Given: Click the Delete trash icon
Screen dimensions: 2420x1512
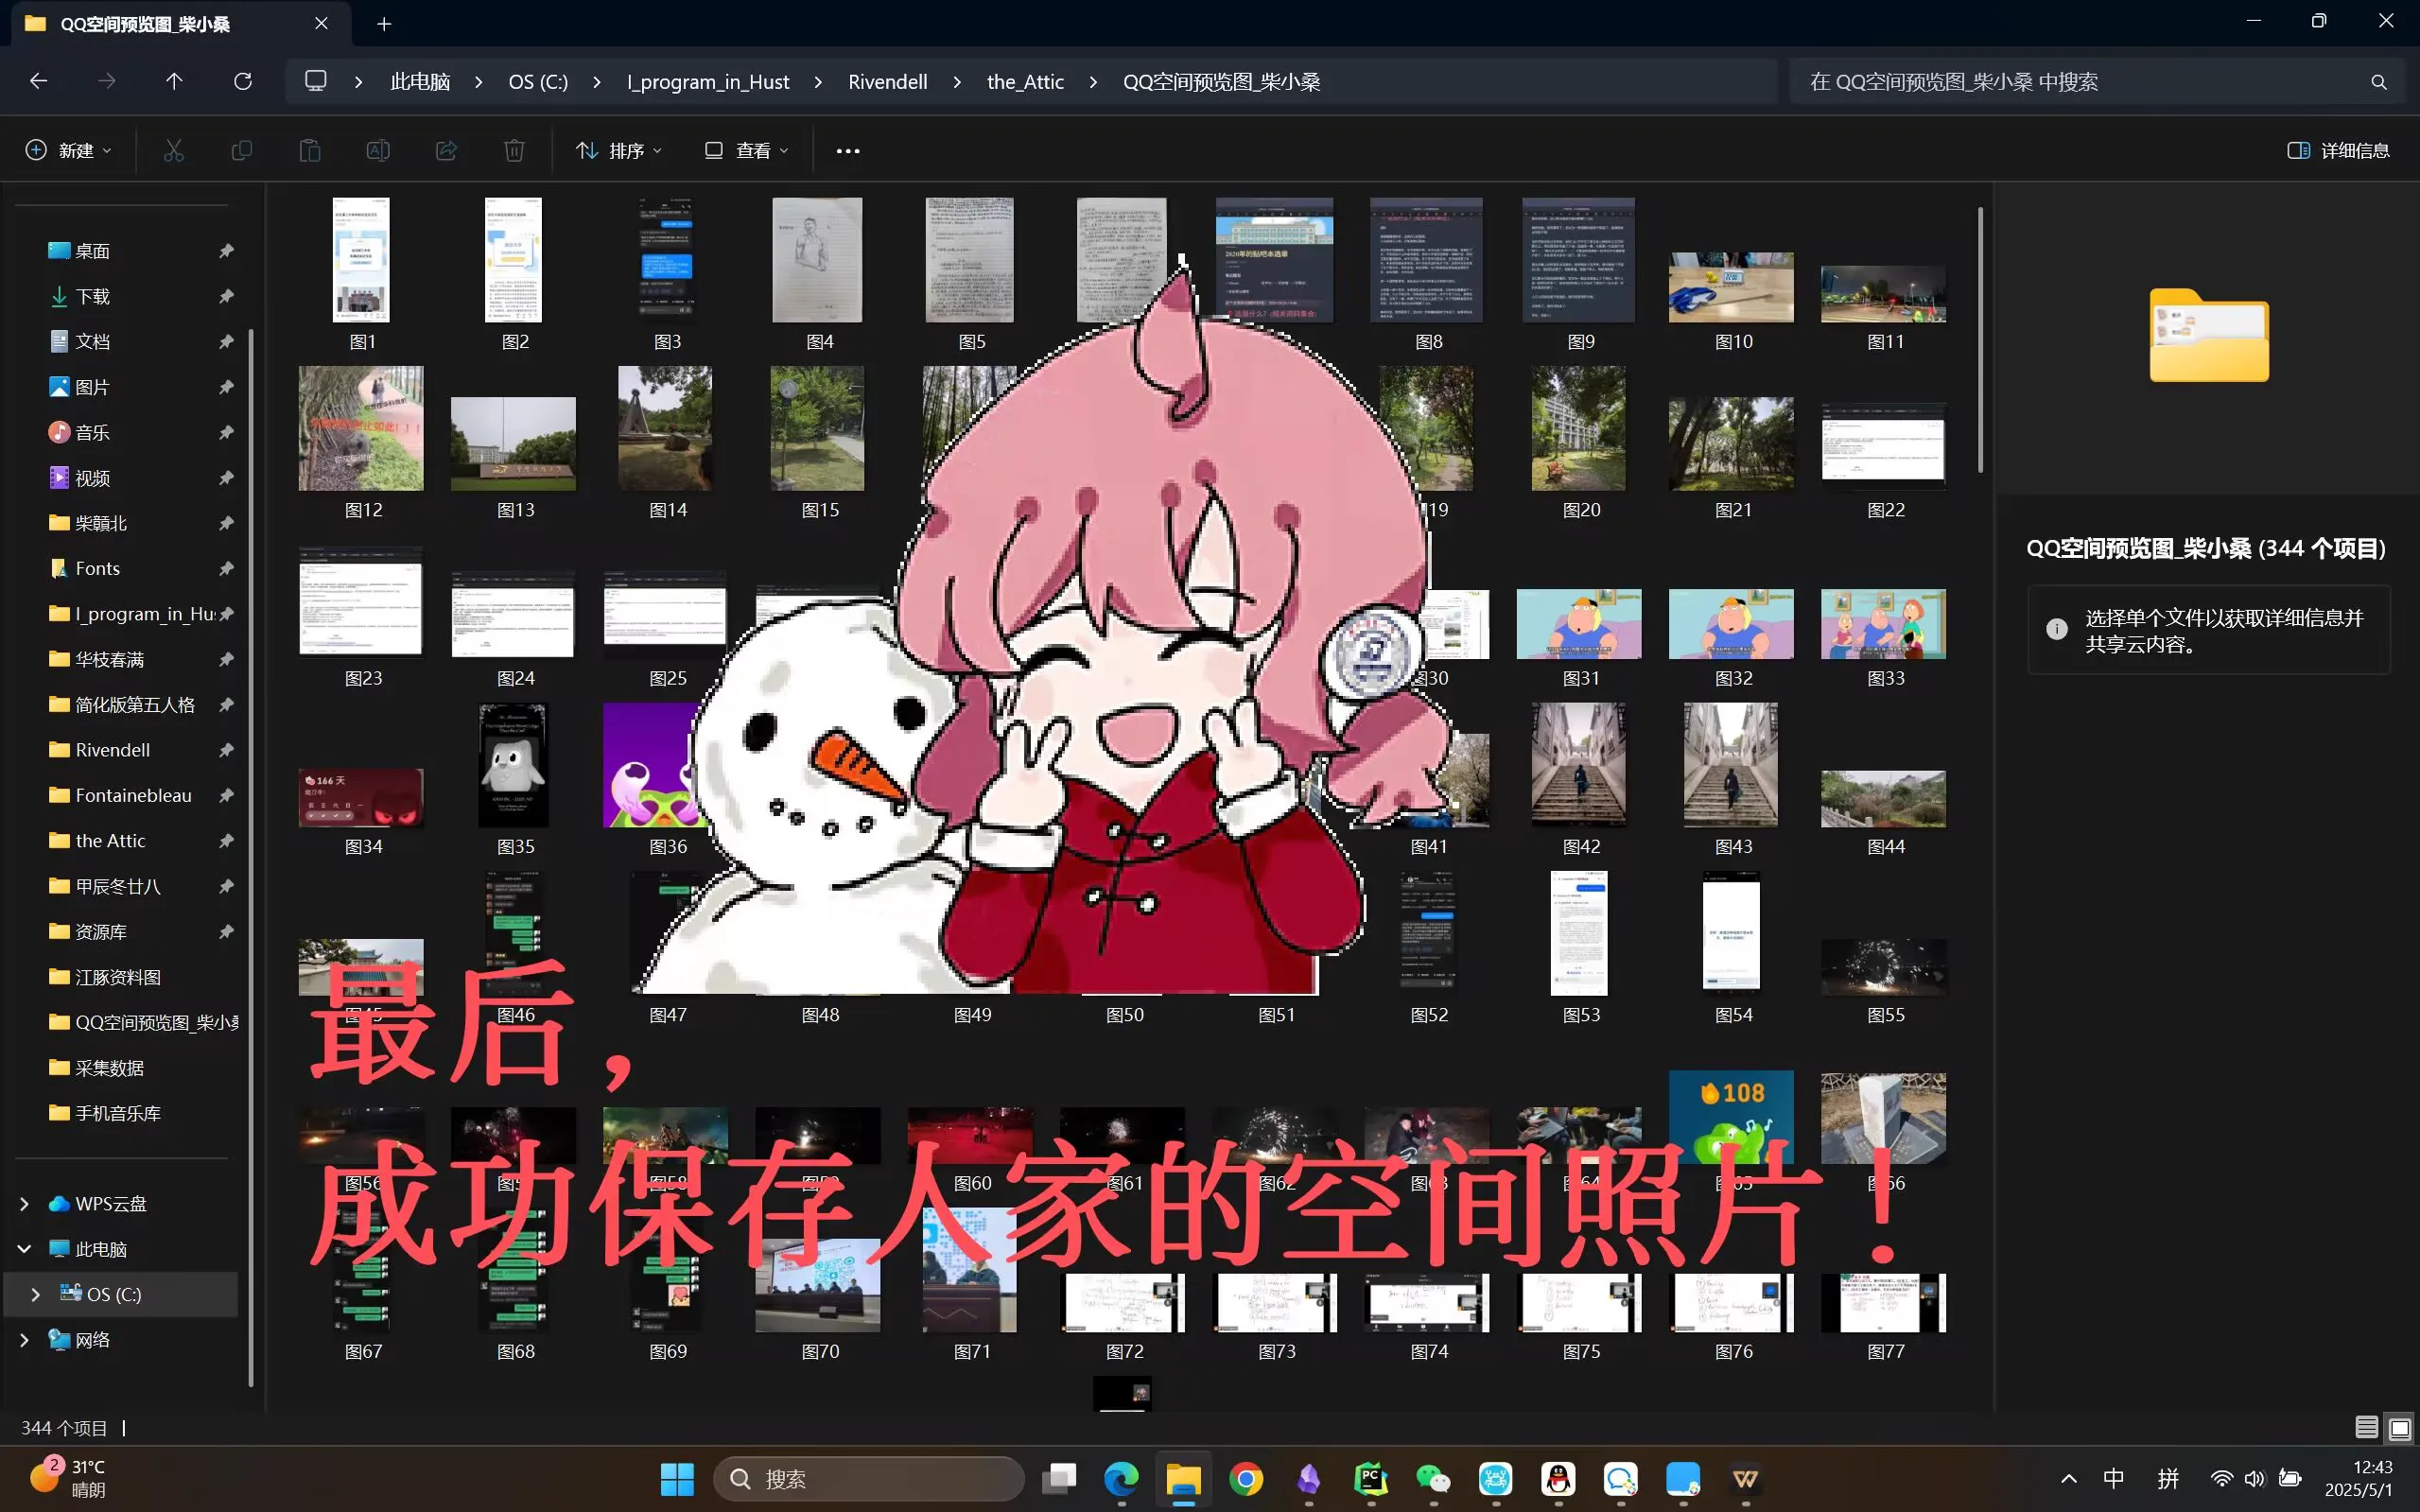Looking at the screenshot, I should tap(514, 150).
